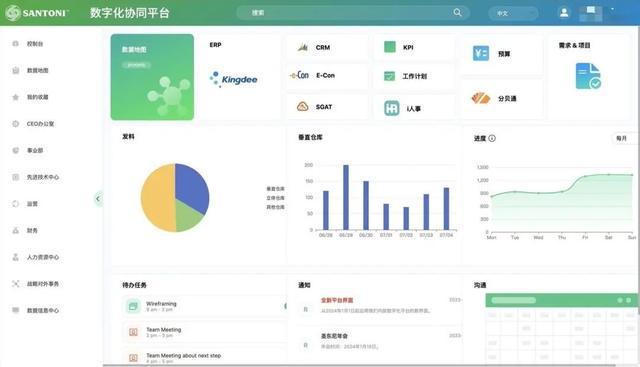Select 战略对外事务 in the sidebar
The image size is (640, 367).
click(x=42, y=284)
